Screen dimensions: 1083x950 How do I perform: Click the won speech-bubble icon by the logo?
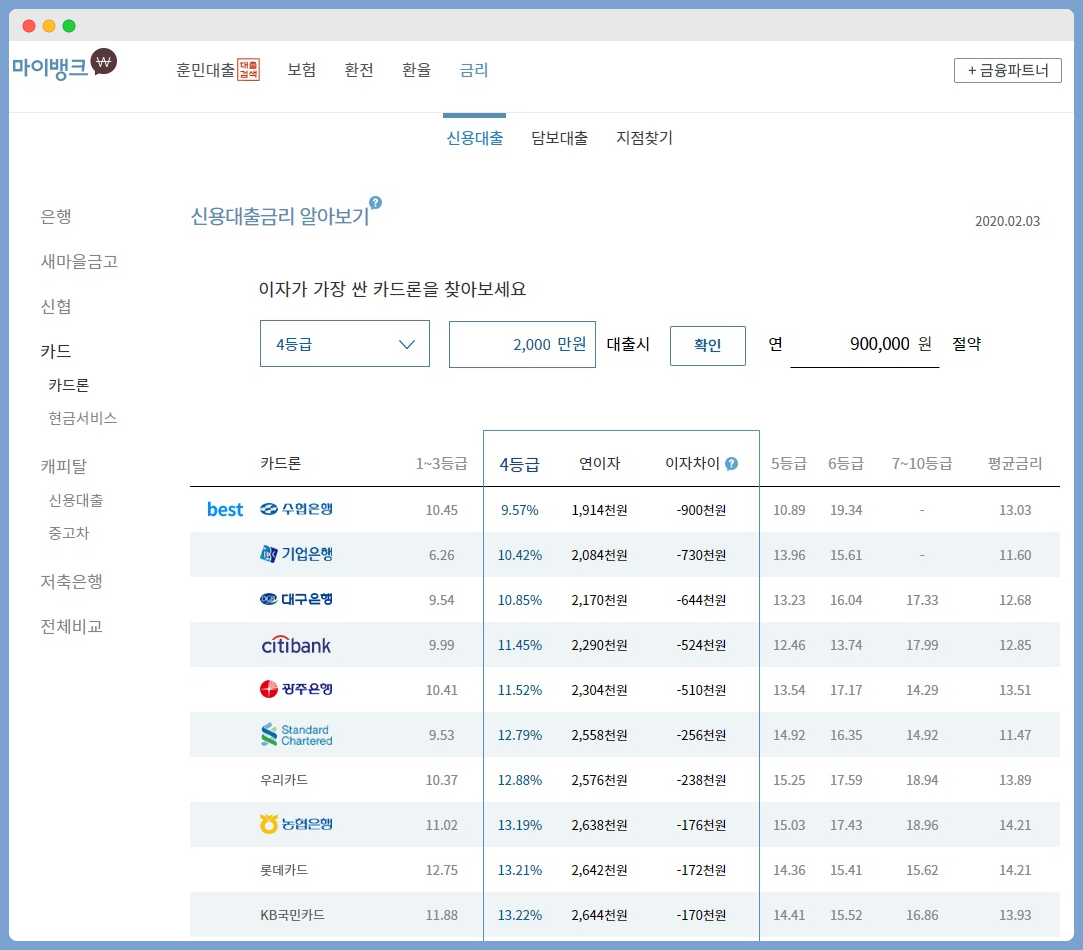coord(104,62)
